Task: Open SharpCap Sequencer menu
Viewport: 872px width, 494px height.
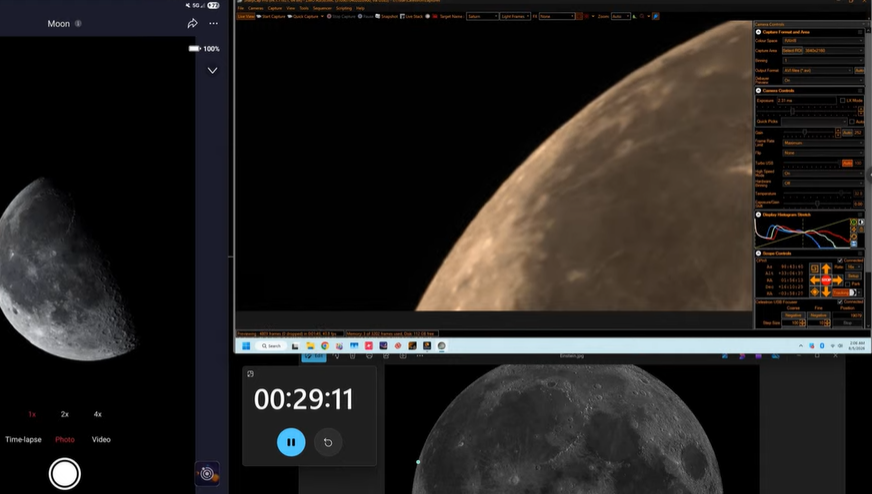Action: coord(322,8)
